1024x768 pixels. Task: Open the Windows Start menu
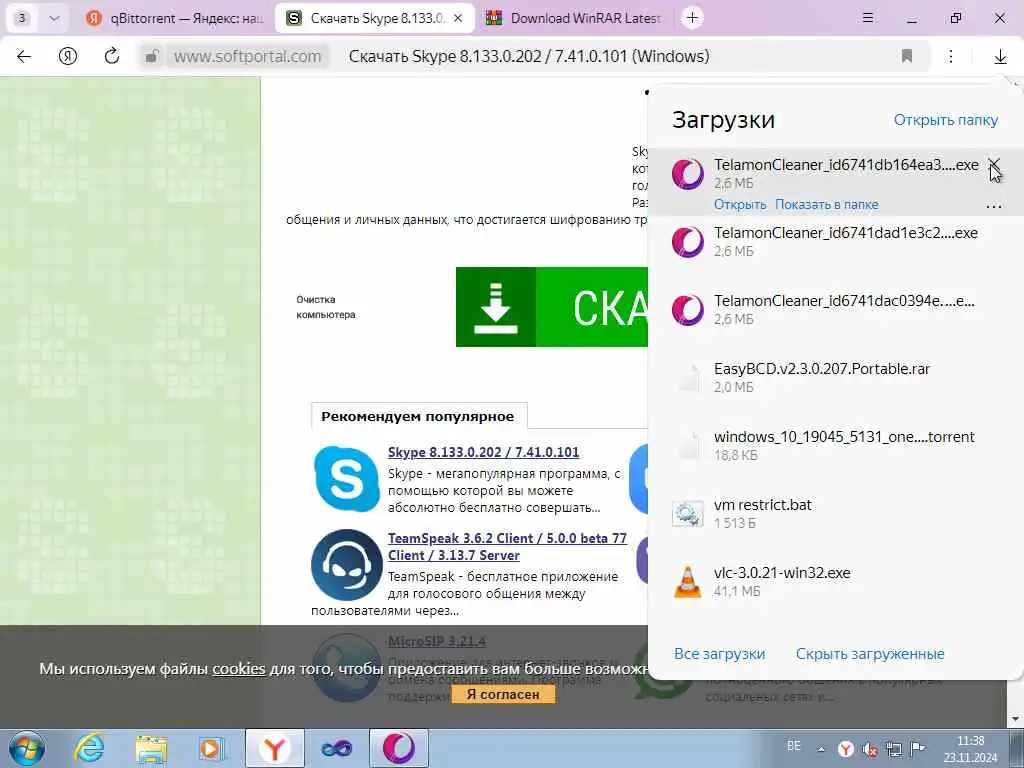click(x=26, y=748)
